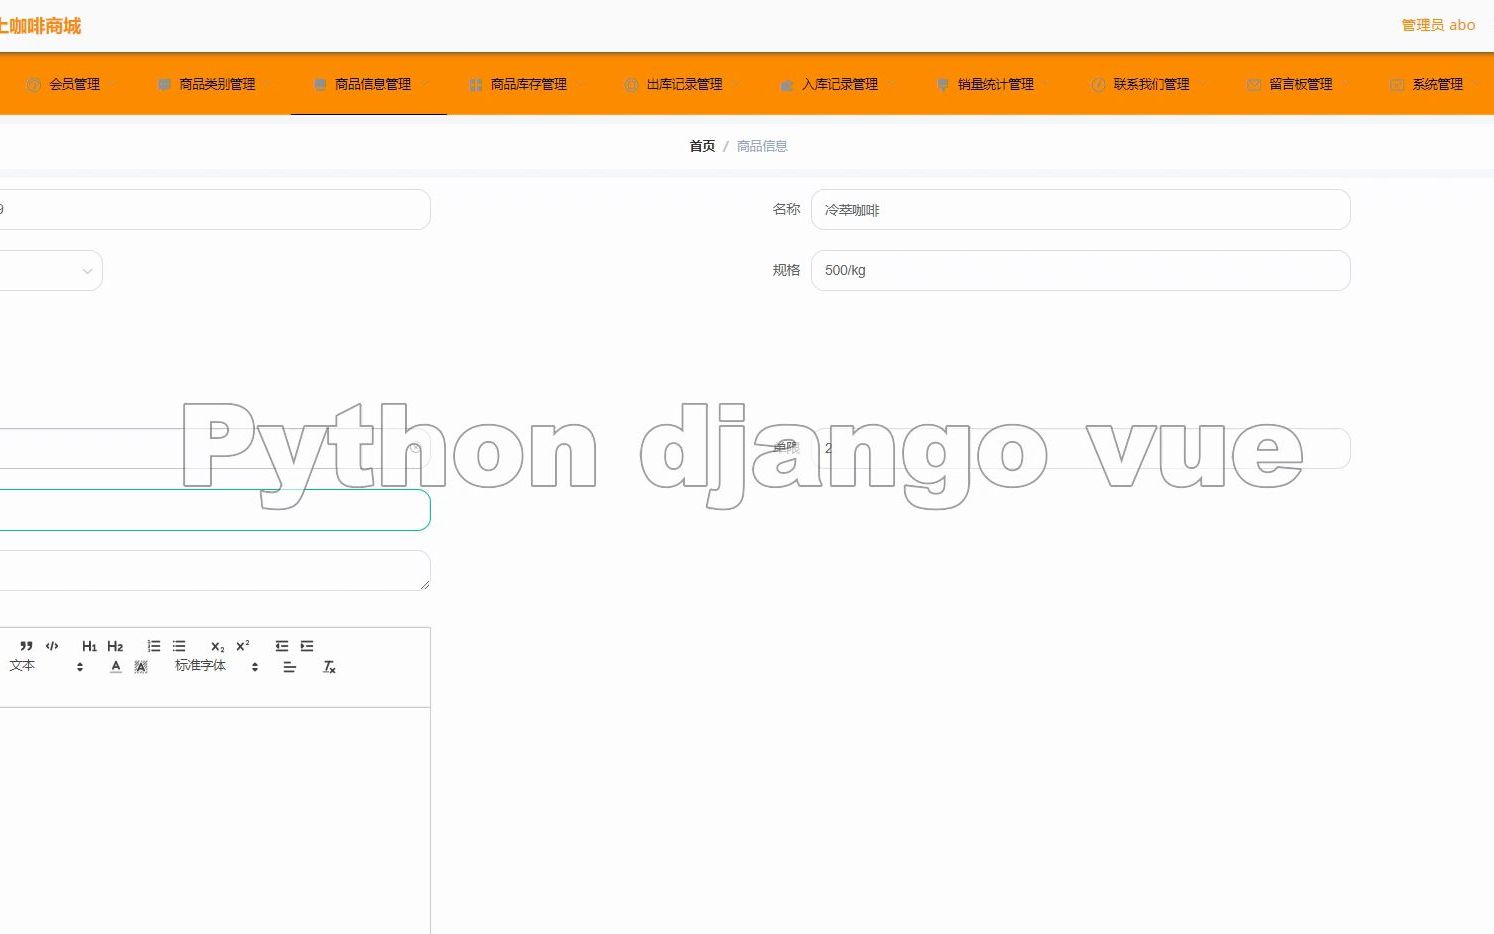The height and width of the screenshot is (934, 1494).
Task: Open the 入库记录管理 menu
Action: (837, 84)
